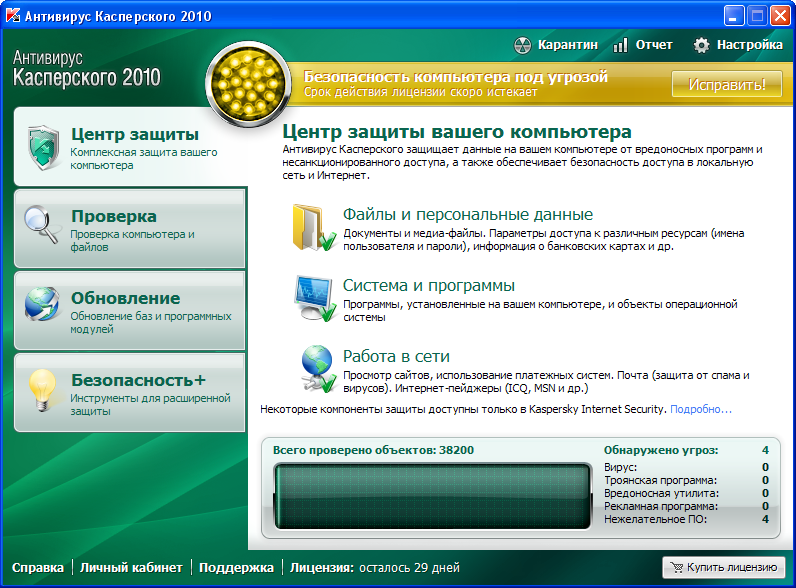Click the Kaspersky logo in title bar

[12, 16]
